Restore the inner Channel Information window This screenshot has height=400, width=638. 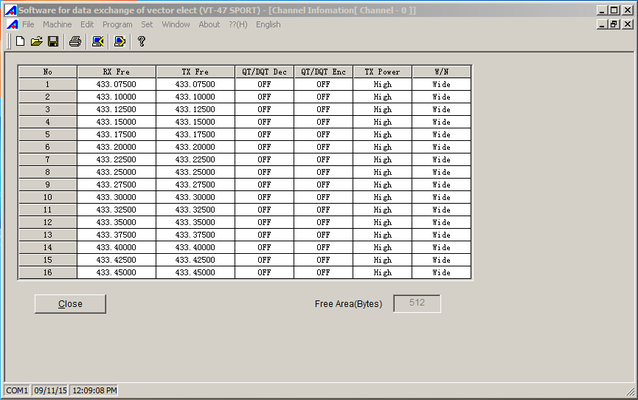[614, 24]
